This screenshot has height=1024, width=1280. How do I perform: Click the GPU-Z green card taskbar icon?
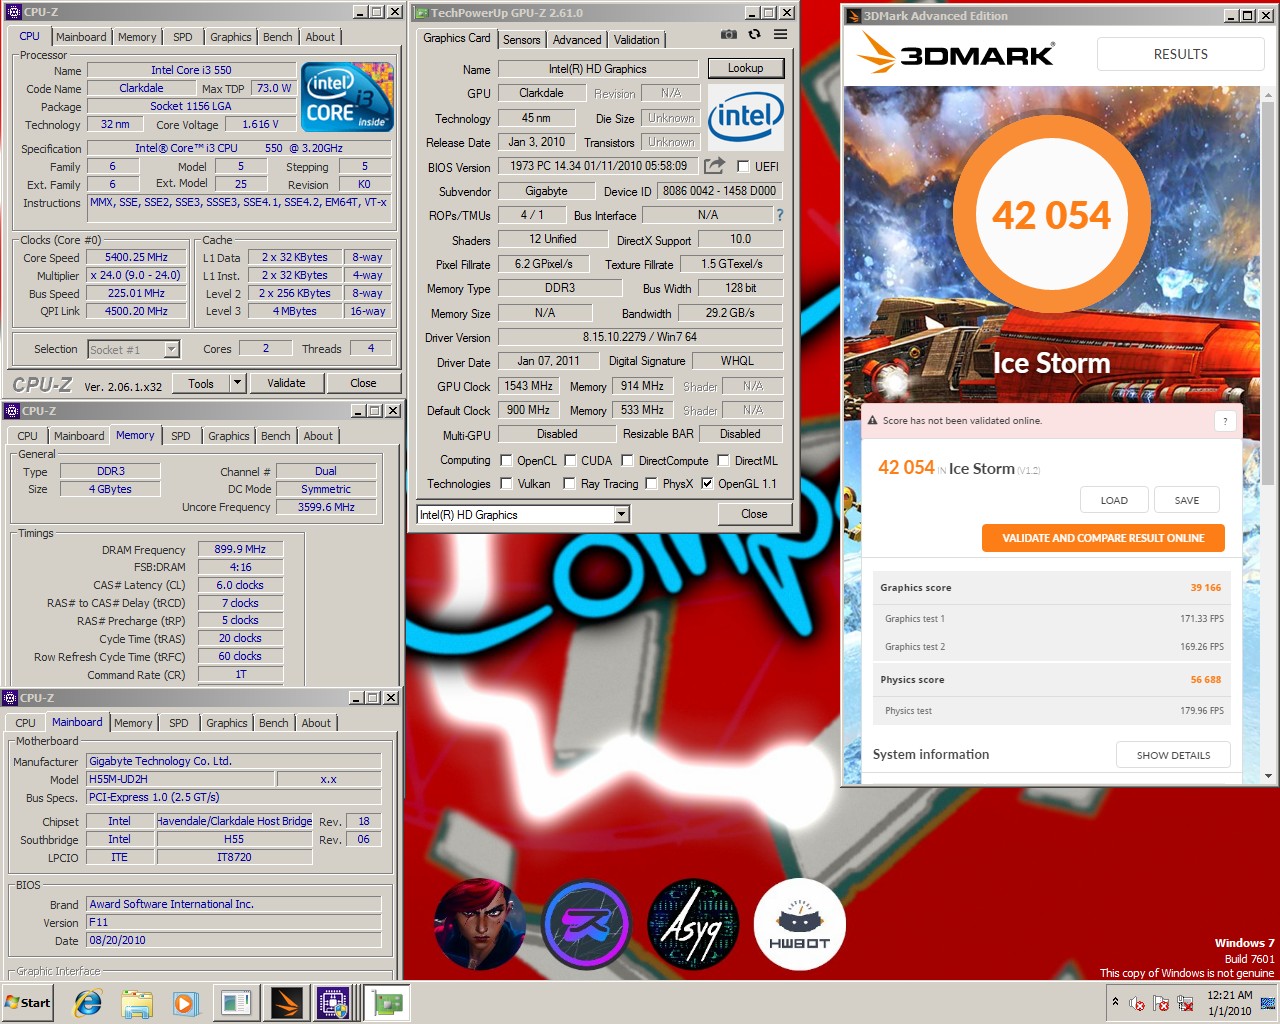(386, 1003)
